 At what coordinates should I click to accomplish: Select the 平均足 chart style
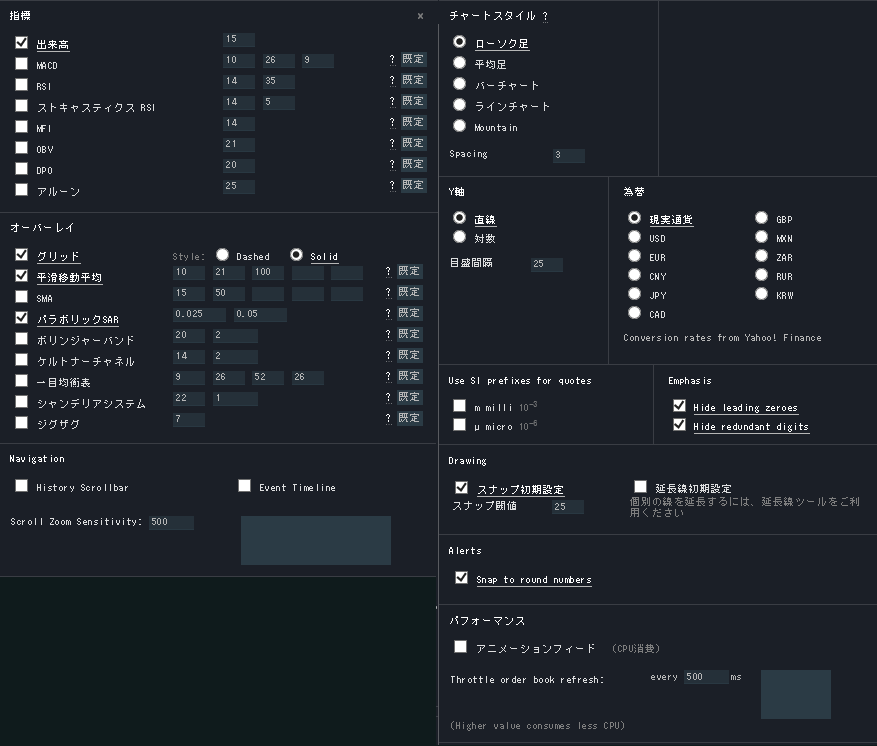[x=460, y=63]
